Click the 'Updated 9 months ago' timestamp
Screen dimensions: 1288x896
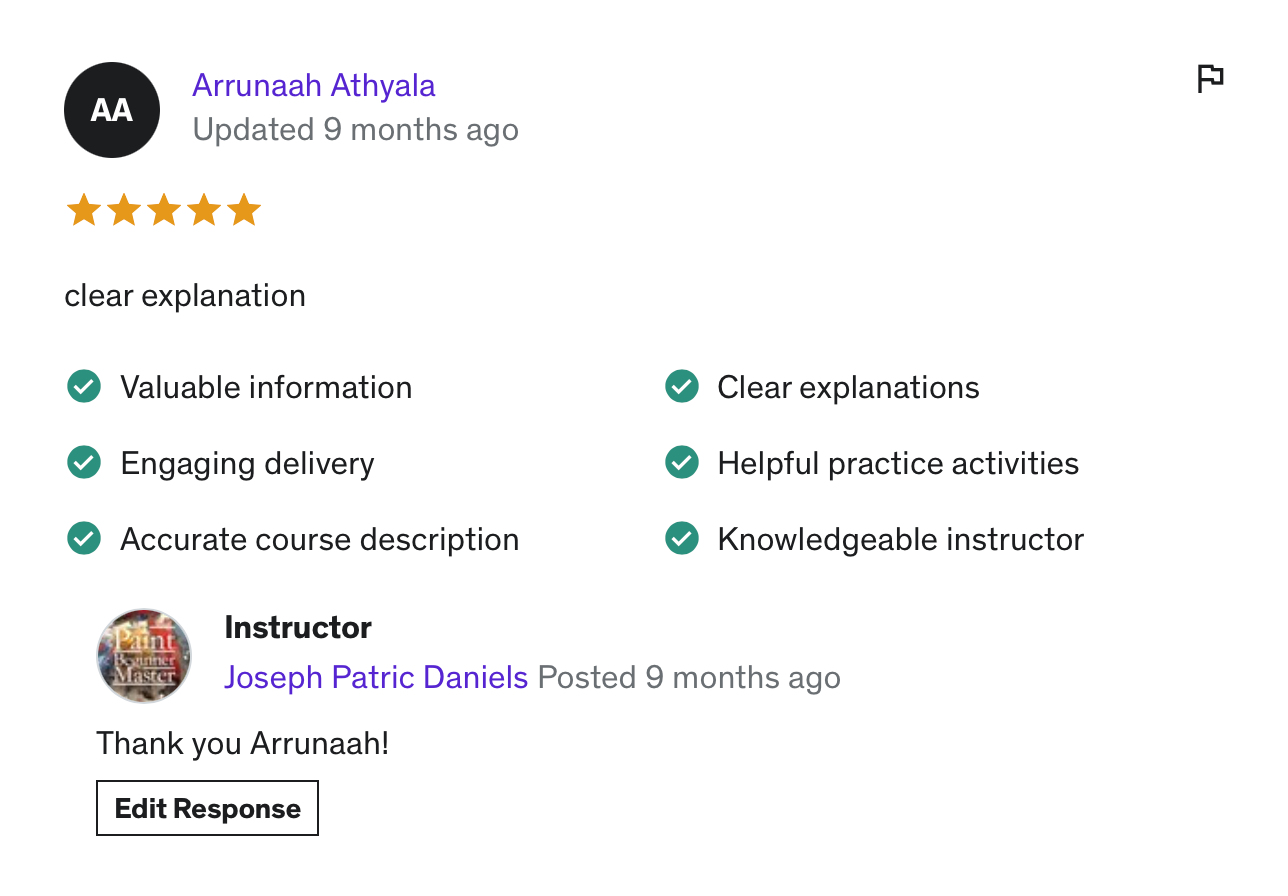[x=355, y=130]
